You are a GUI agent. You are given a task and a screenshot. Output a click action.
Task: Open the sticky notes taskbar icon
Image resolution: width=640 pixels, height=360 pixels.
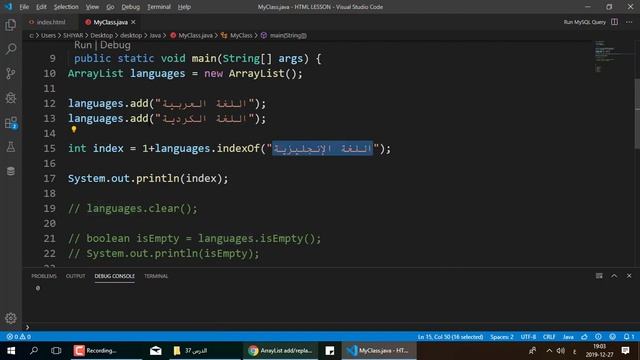330,351
